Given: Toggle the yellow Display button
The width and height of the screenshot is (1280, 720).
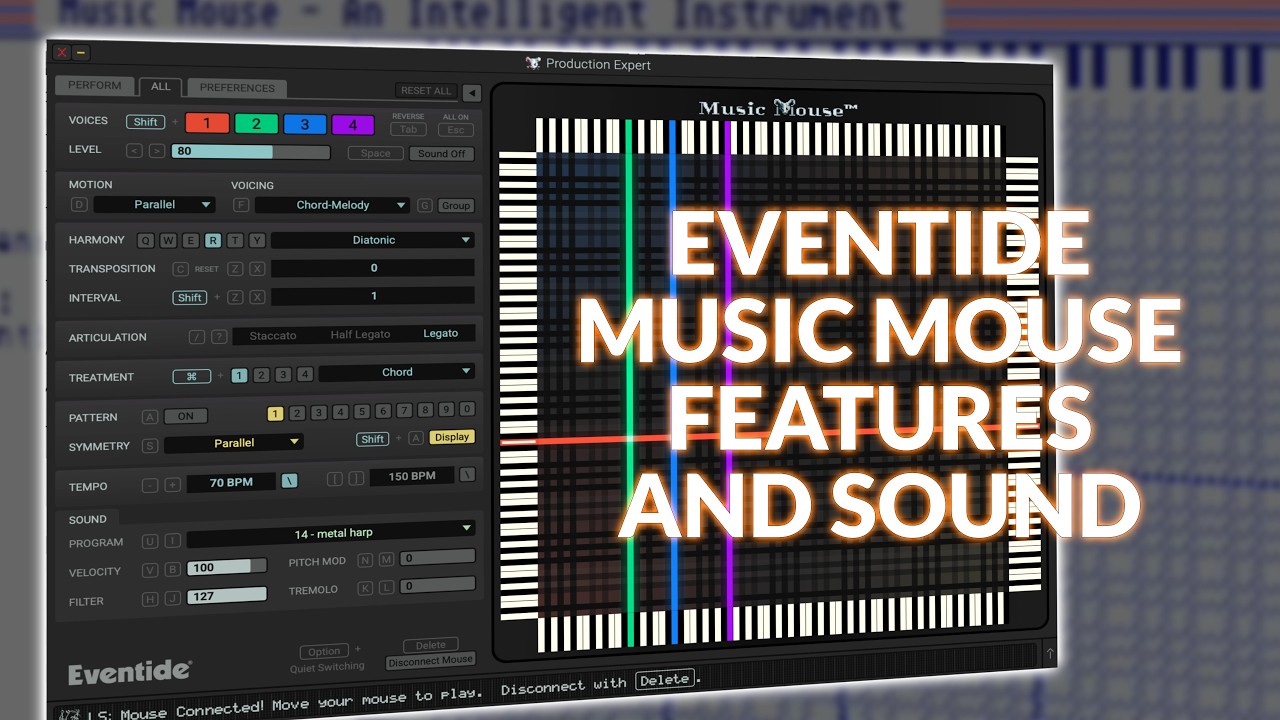Looking at the screenshot, I should (452, 437).
